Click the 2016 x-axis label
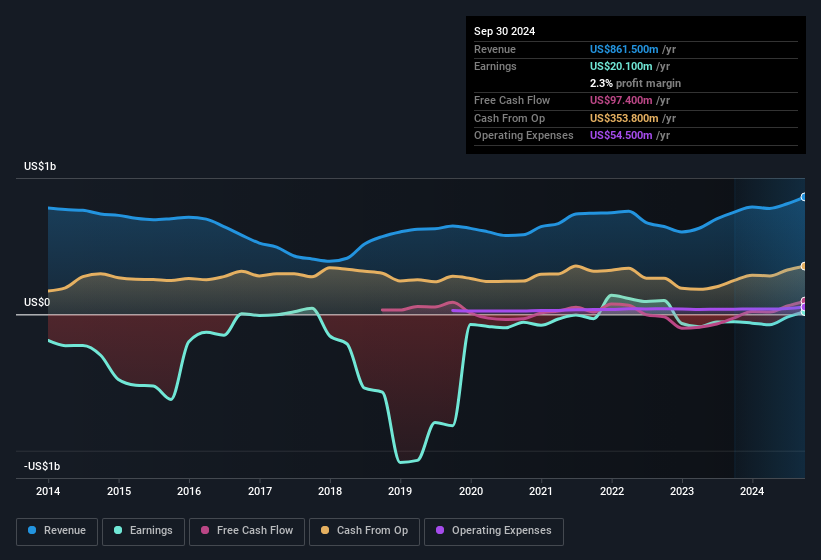The image size is (821, 560). tap(189, 491)
